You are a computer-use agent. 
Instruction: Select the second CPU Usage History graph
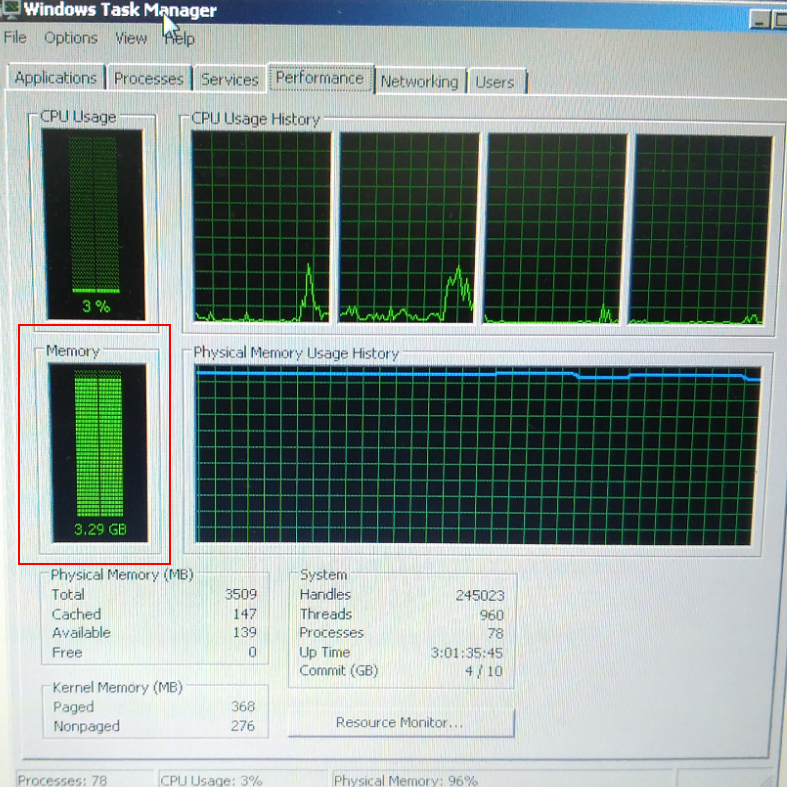tap(408, 229)
